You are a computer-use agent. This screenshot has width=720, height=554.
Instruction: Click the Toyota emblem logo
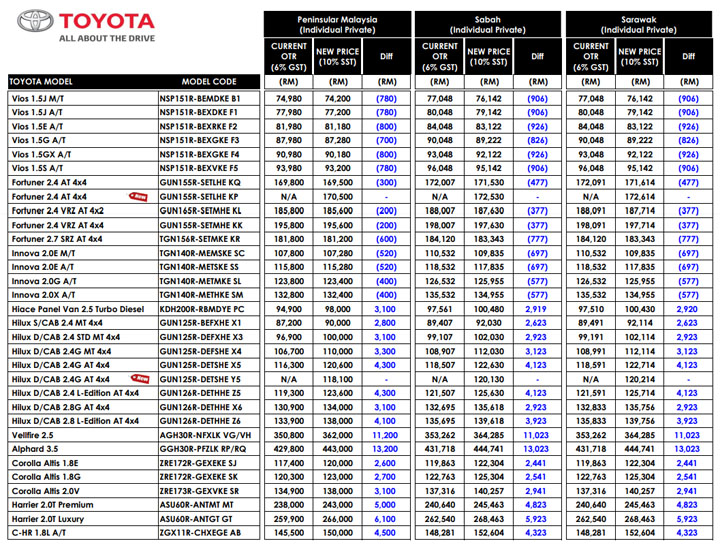click(35, 21)
